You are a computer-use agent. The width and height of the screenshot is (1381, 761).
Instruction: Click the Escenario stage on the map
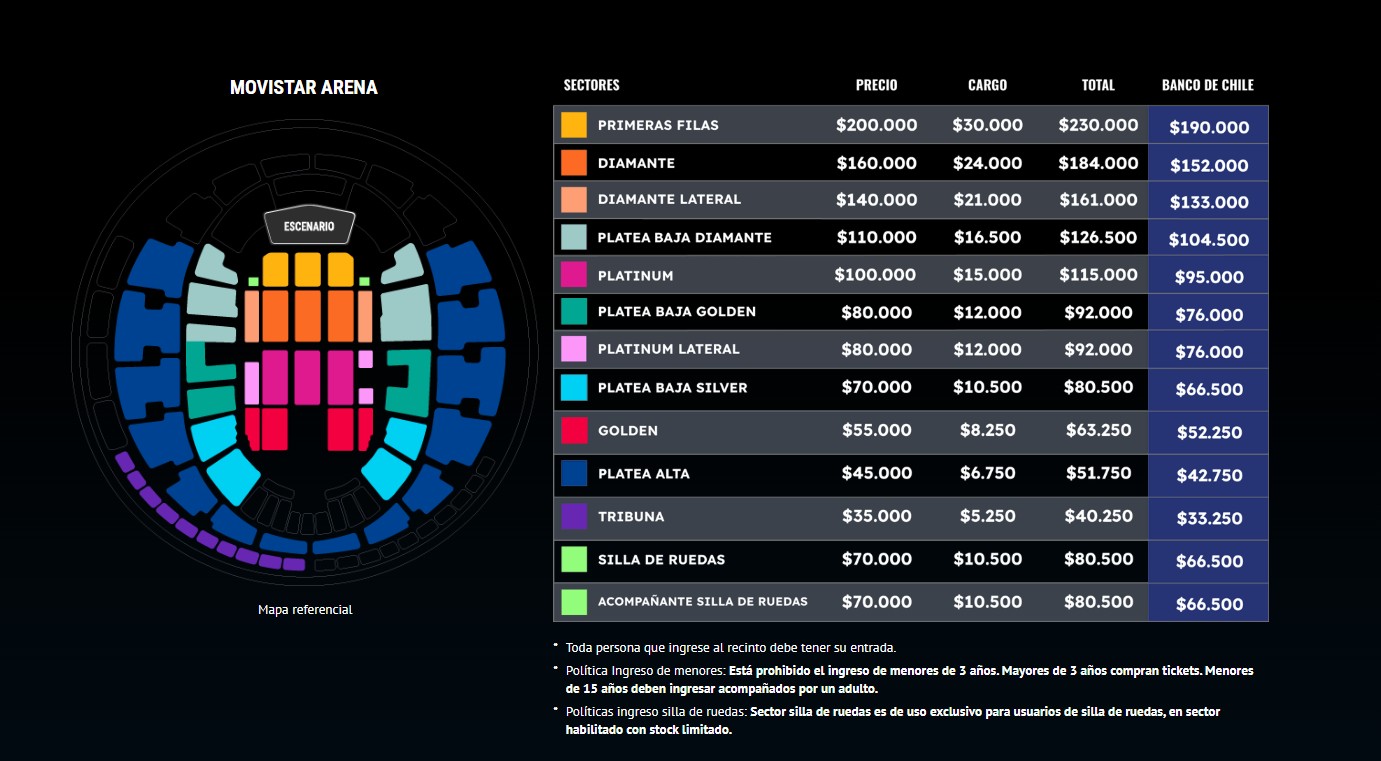click(308, 227)
